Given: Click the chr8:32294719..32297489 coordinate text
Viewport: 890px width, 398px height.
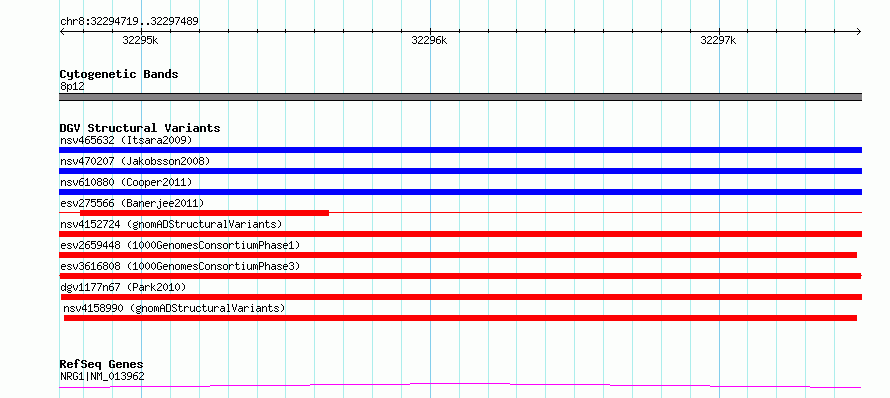Looking at the screenshot, I should 129,22.
